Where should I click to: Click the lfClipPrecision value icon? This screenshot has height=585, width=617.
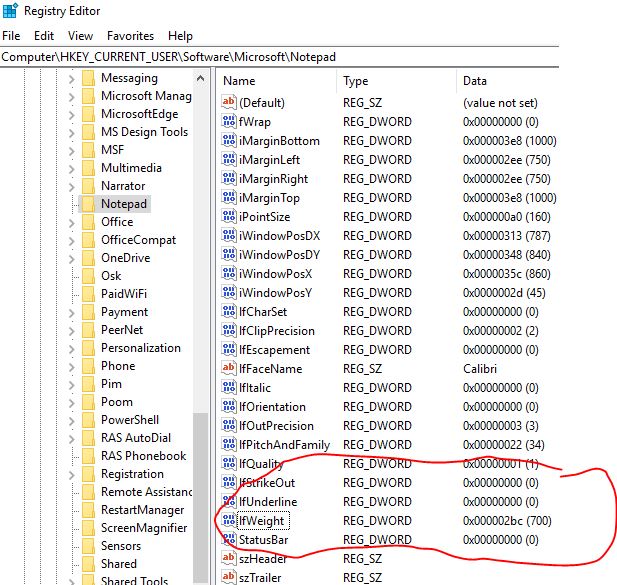229,330
